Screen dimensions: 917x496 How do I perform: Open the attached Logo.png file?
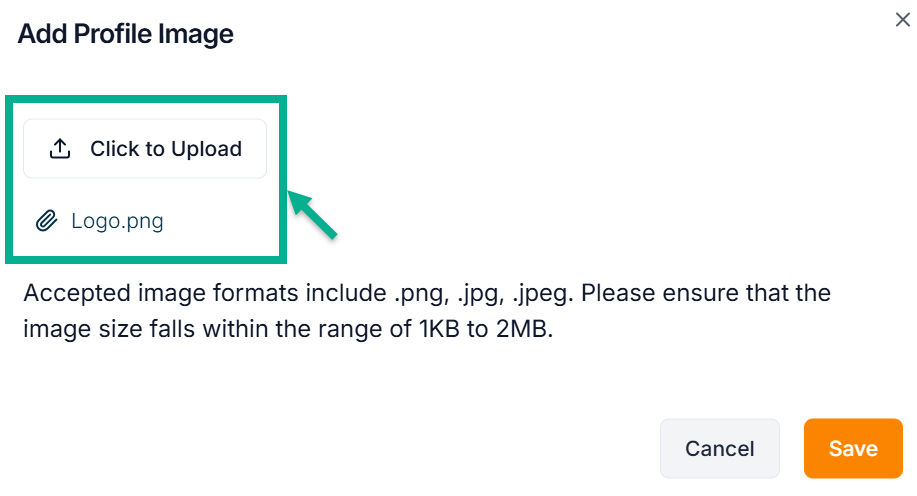click(x=116, y=221)
